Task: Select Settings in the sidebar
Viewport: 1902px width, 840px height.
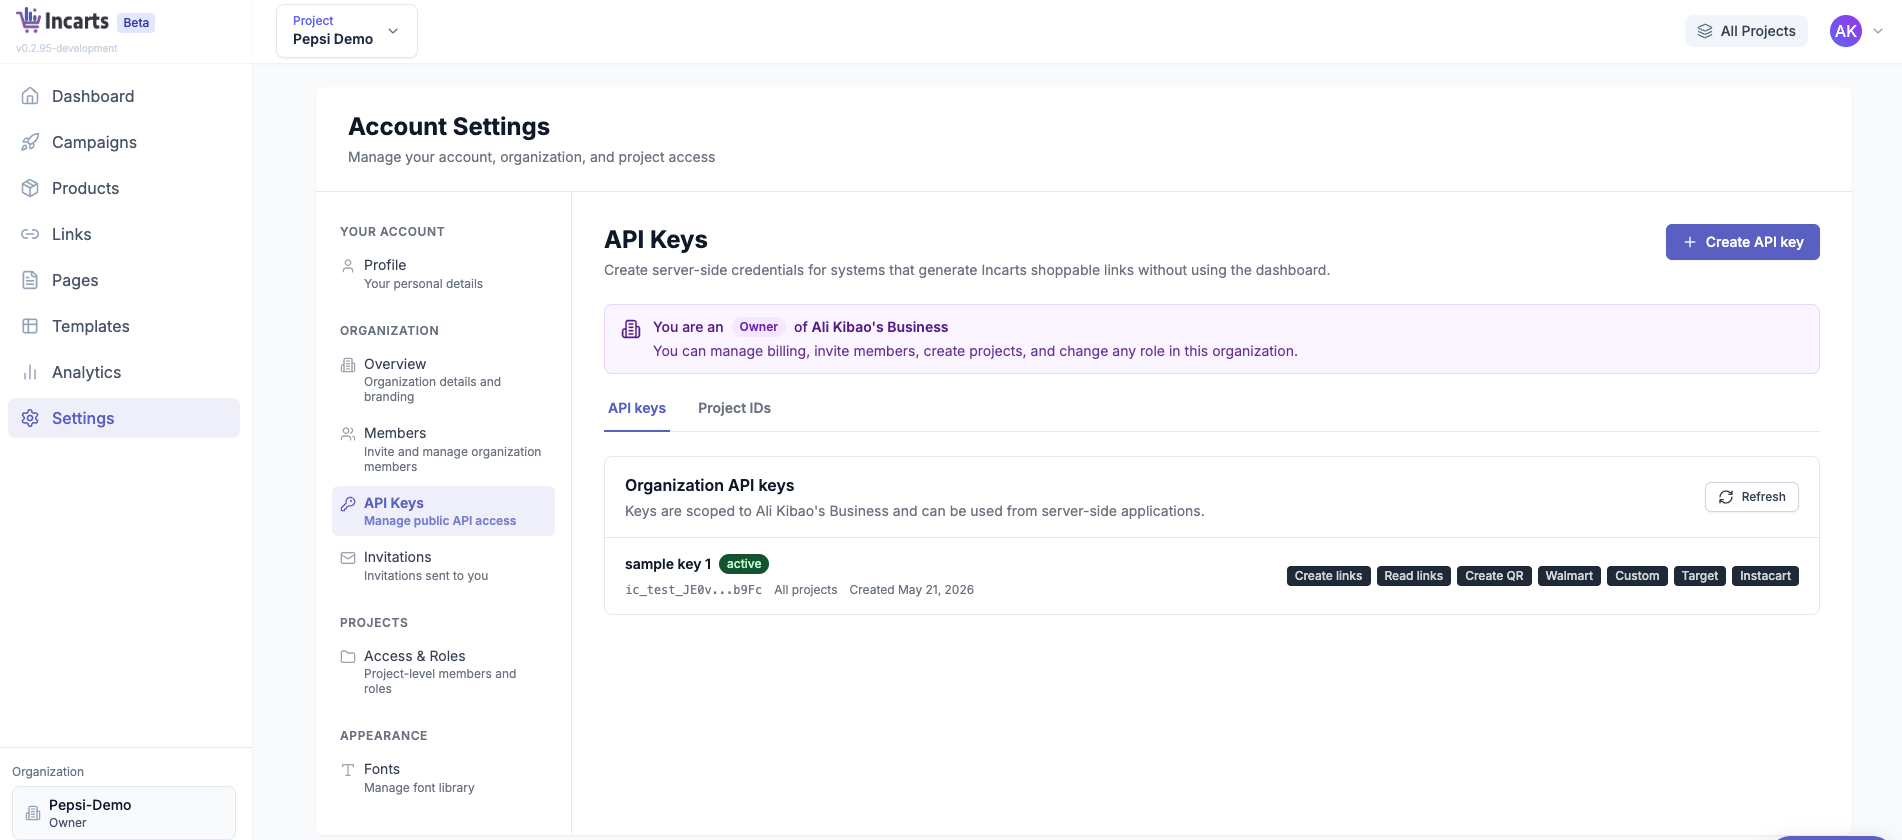Action: coord(124,418)
